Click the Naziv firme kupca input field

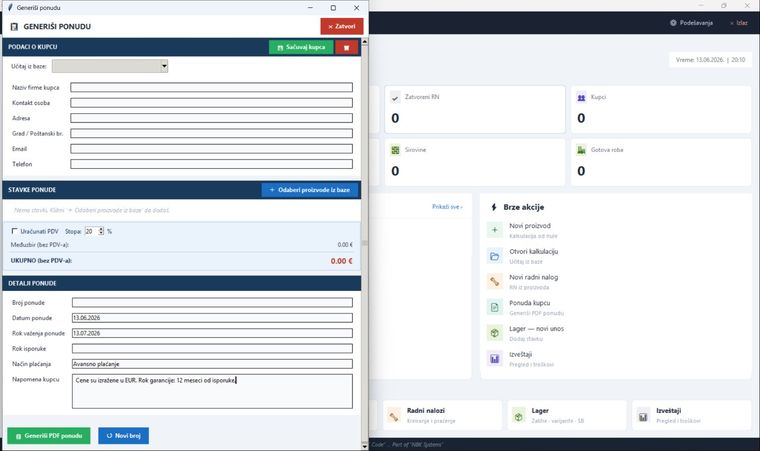(211, 87)
